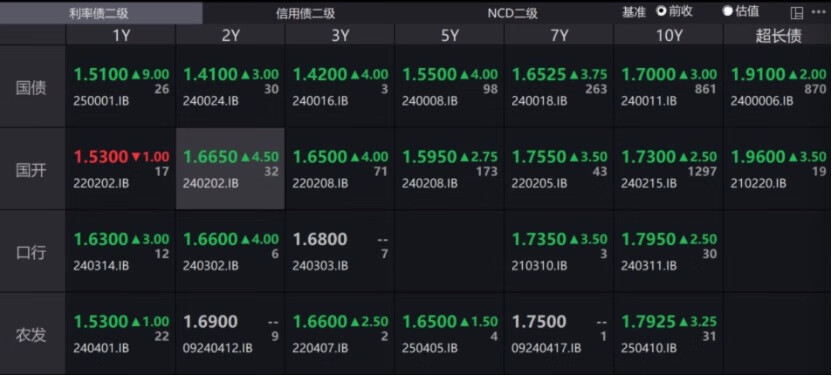Screen dimensions: 832x376
Task: Select the 农发 row label
Action: [32, 334]
